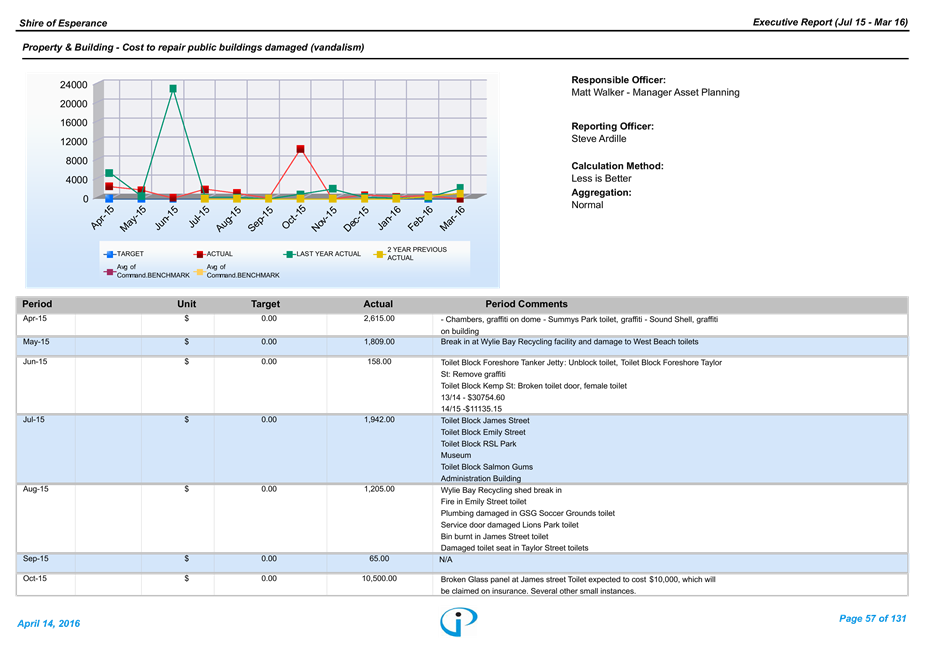The height and width of the screenshot is (657, 928).
Task: Click 'Calculation Method:' label
Action: coord(617,166)
